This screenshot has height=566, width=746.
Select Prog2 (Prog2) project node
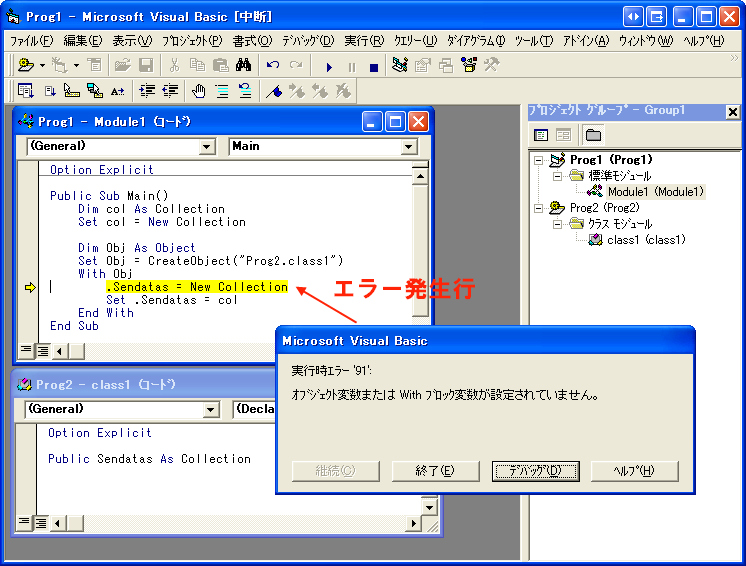604,208
